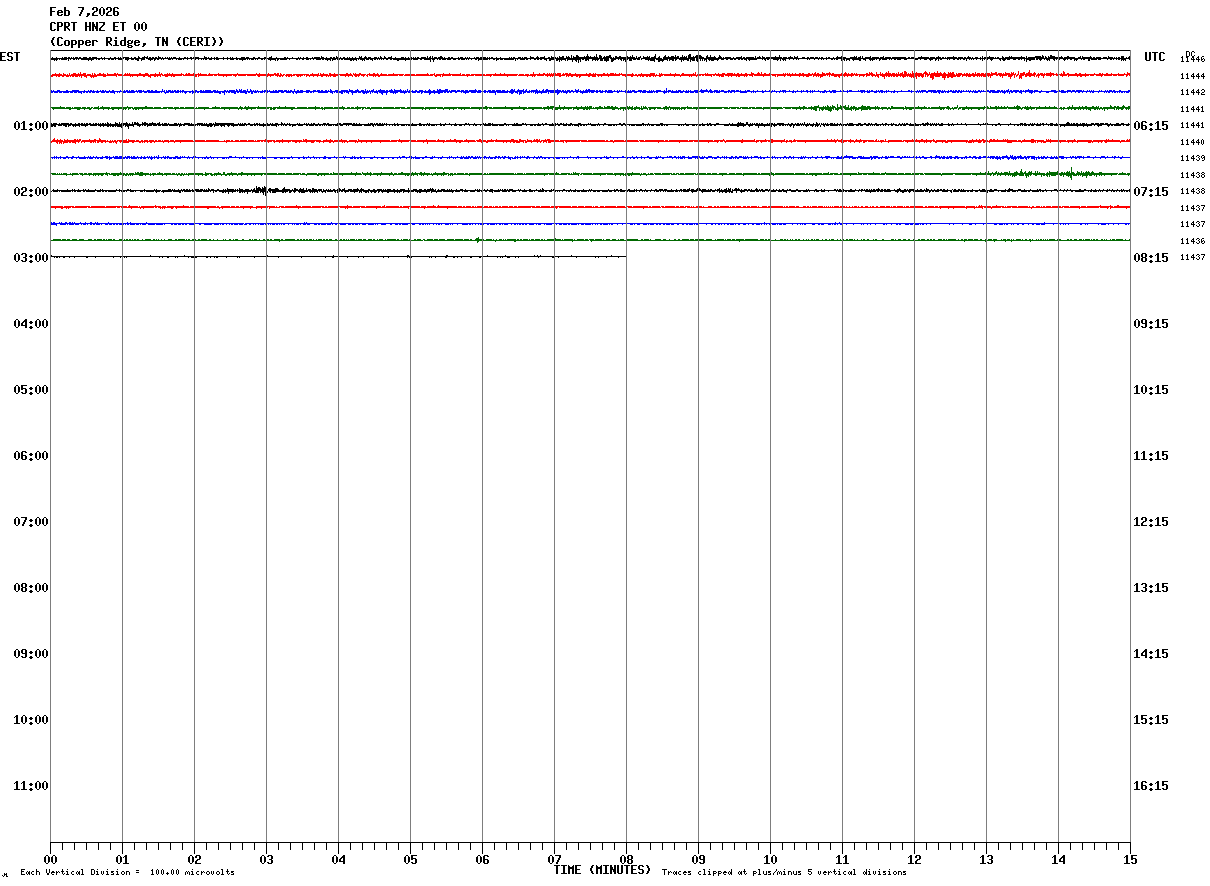Click the EST timezone label
This screenshot has height=886, width=1210.
(10, 57)
